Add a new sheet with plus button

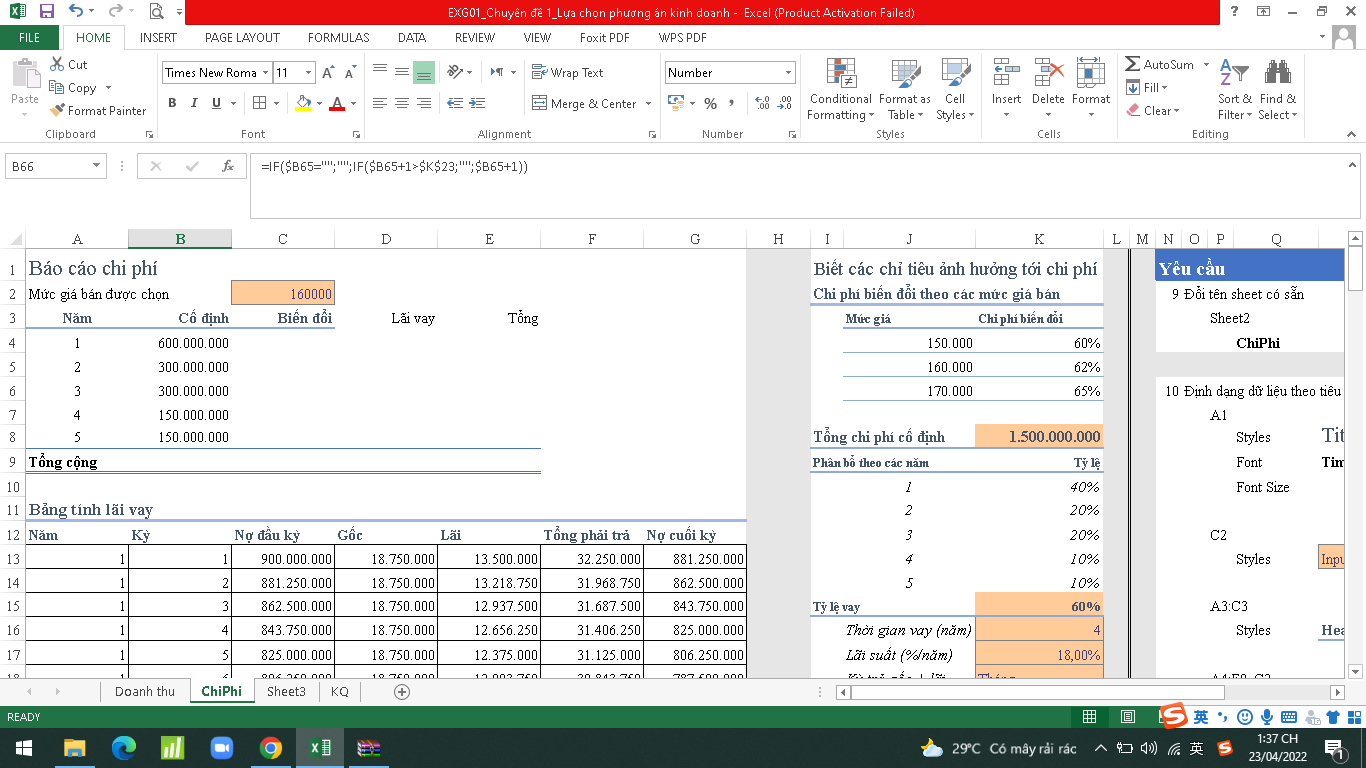tap(402, 692)
